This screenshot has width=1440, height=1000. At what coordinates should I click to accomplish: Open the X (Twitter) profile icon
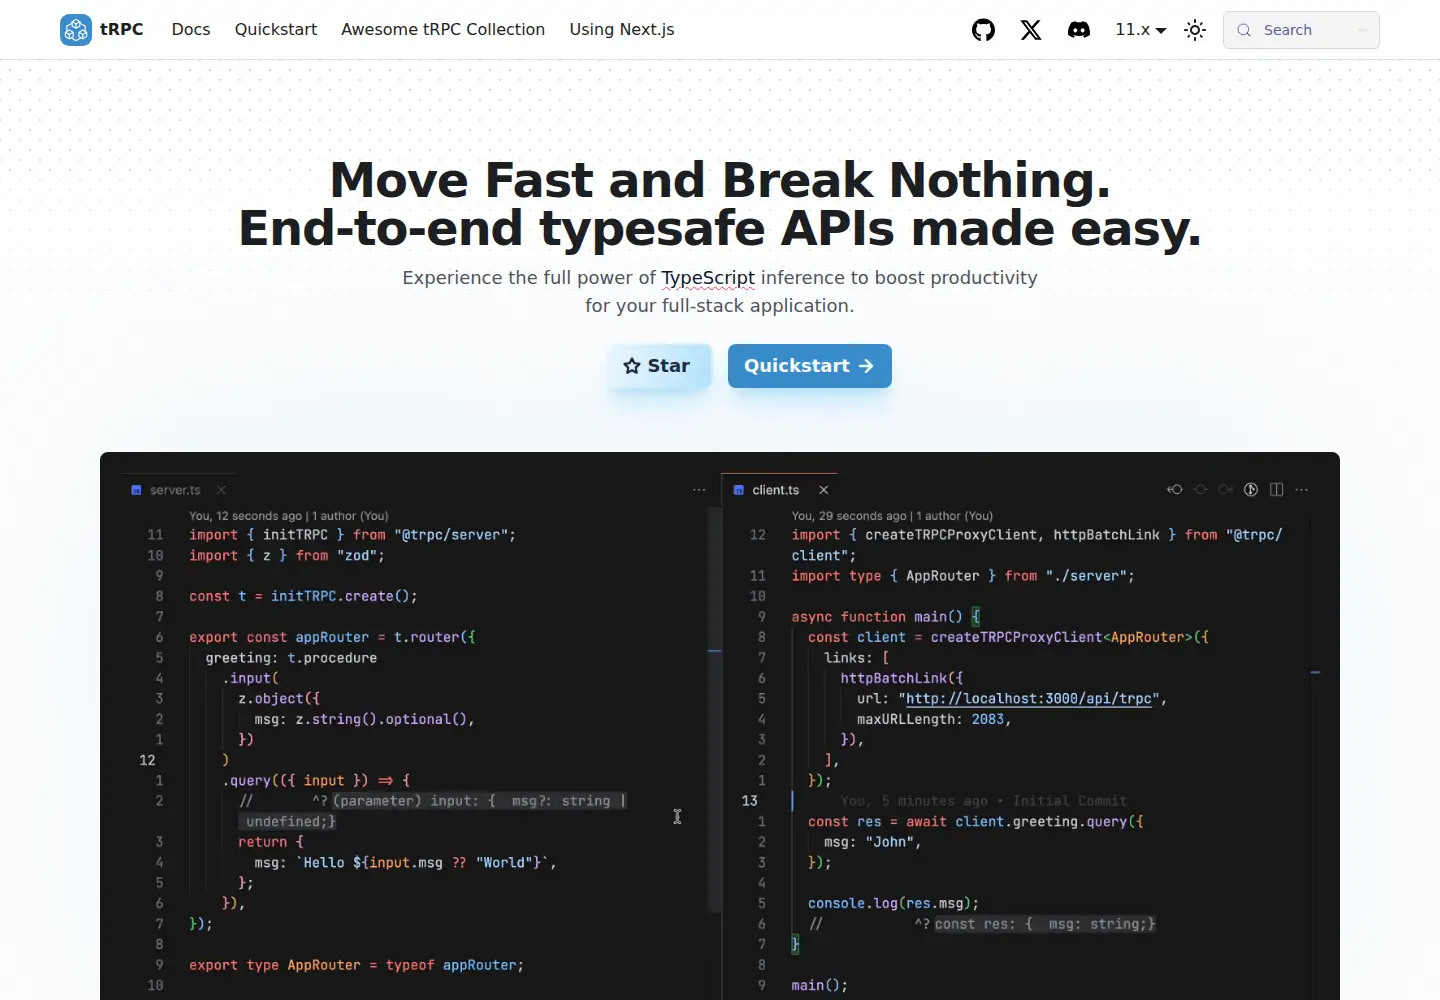coord(1031,30)
